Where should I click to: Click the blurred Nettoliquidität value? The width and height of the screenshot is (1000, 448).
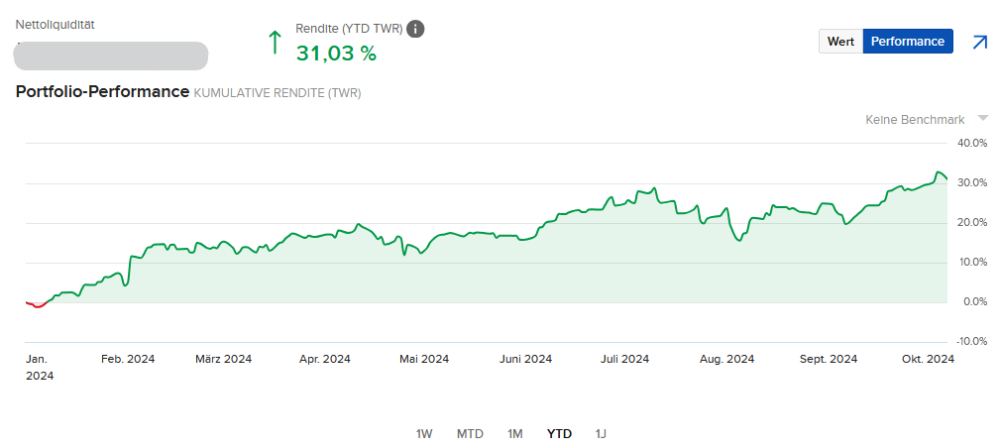pyautogui.click(x=112, y=55)
